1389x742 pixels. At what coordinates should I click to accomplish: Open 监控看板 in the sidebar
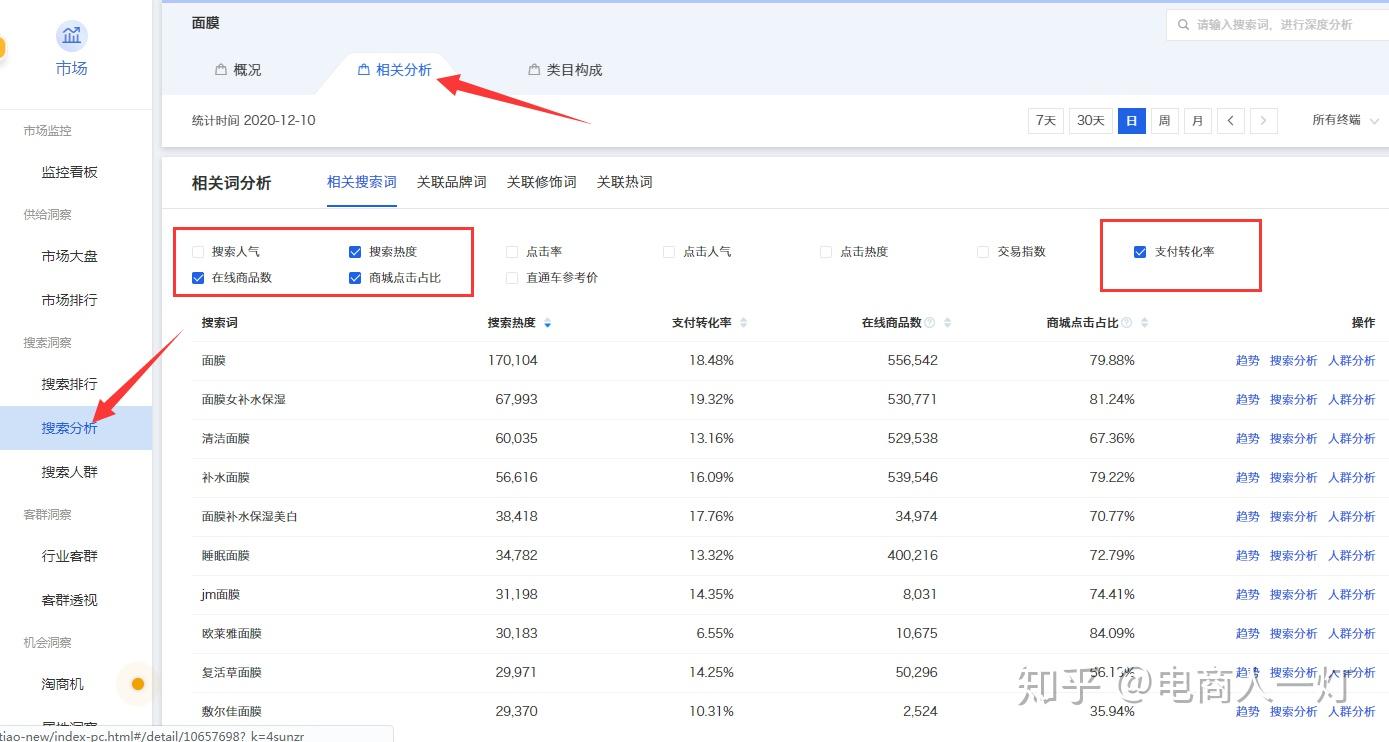(x=70, y=172)
